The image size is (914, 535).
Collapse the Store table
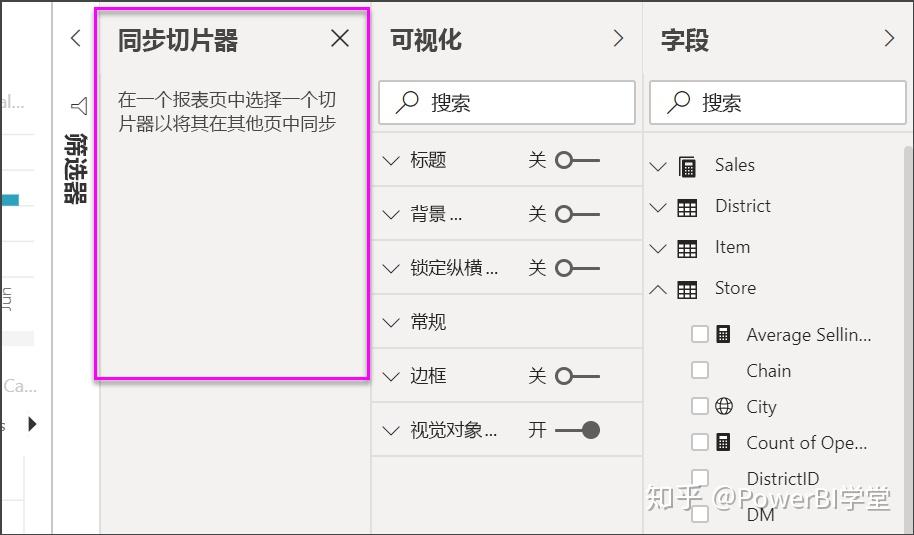[658, 289]
